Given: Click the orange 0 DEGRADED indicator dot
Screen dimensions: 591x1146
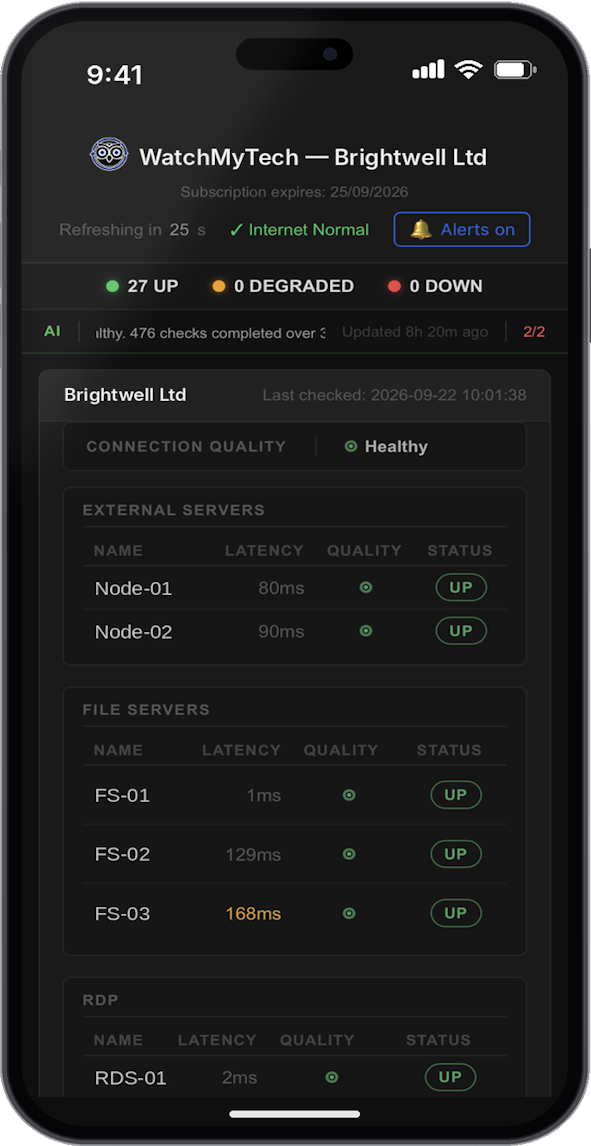Looking at the screenshot, I should [x=218, y=286].
